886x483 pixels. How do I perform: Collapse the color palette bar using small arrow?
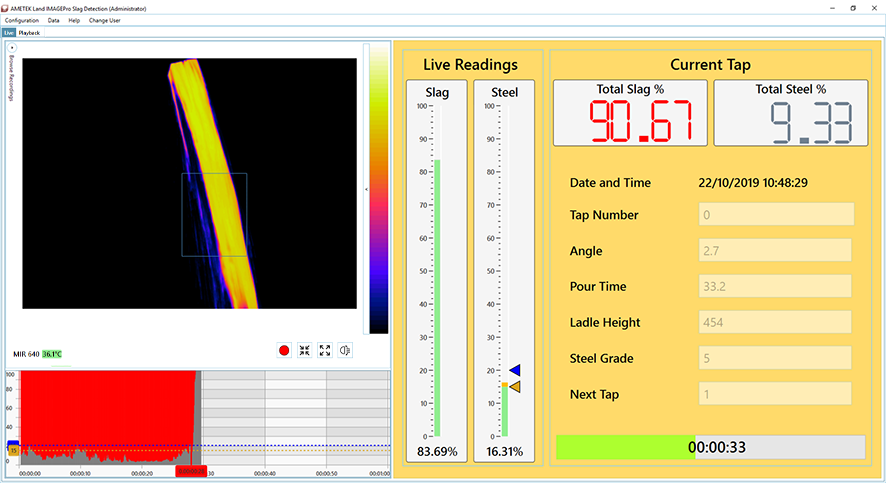365,189
